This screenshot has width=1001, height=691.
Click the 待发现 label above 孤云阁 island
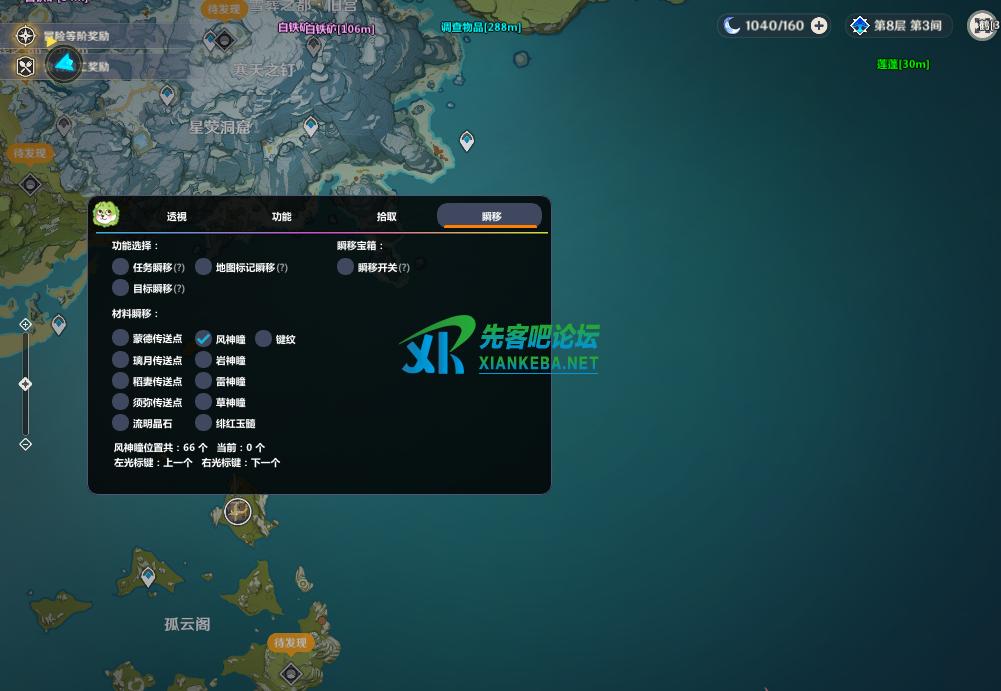(290, 642)
